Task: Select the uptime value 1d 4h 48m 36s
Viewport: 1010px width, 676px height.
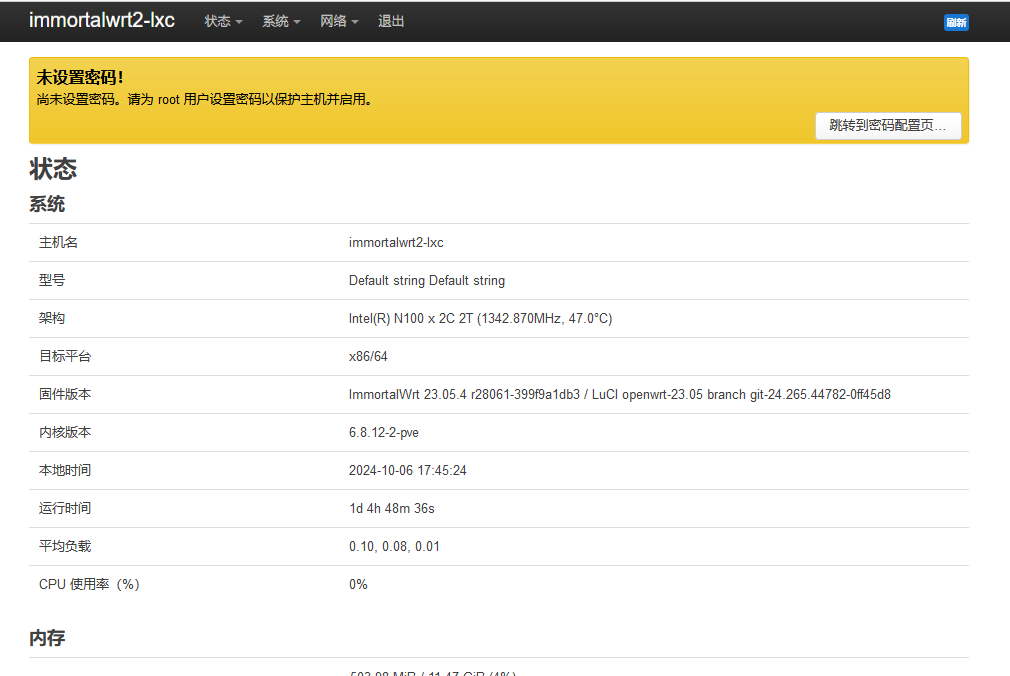Action: tap(392, 508)
